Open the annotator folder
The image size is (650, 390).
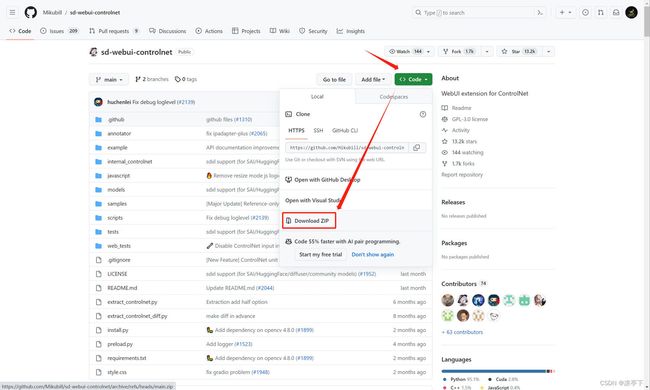pyautogui.click(x=119, y=133)
